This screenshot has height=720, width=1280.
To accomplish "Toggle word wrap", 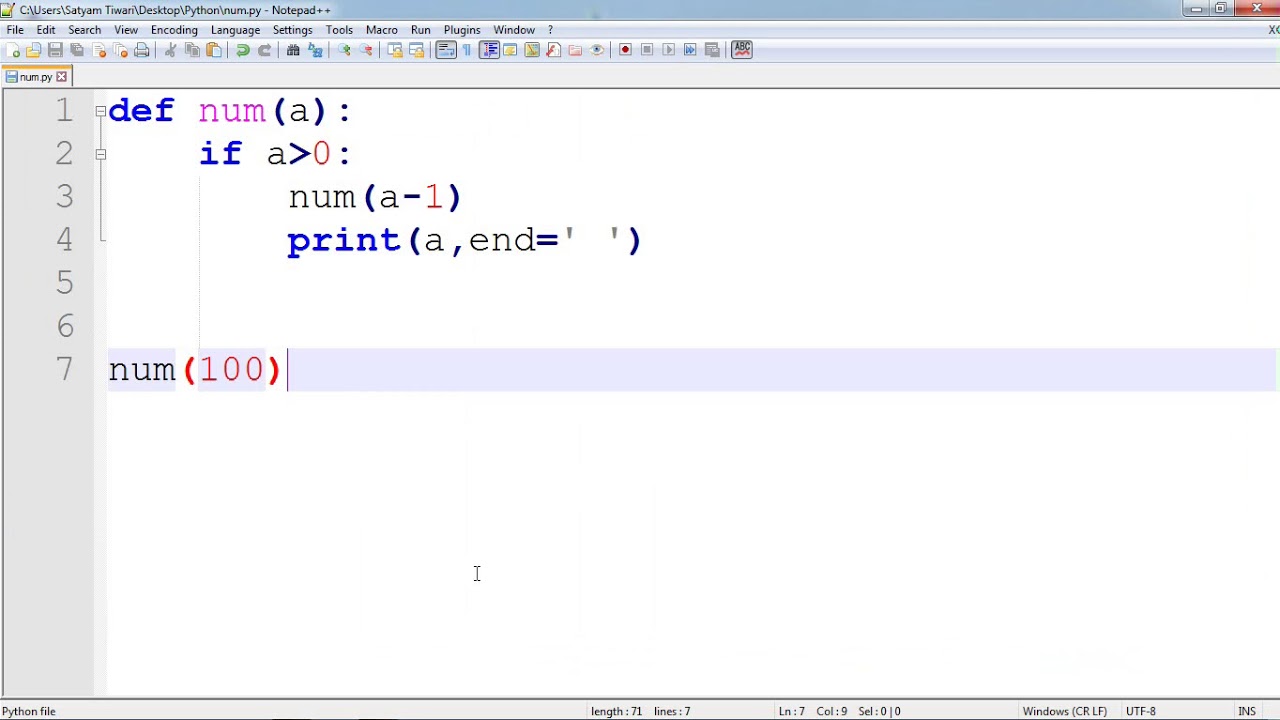I will pyautogui.click(x=444, y=50).
